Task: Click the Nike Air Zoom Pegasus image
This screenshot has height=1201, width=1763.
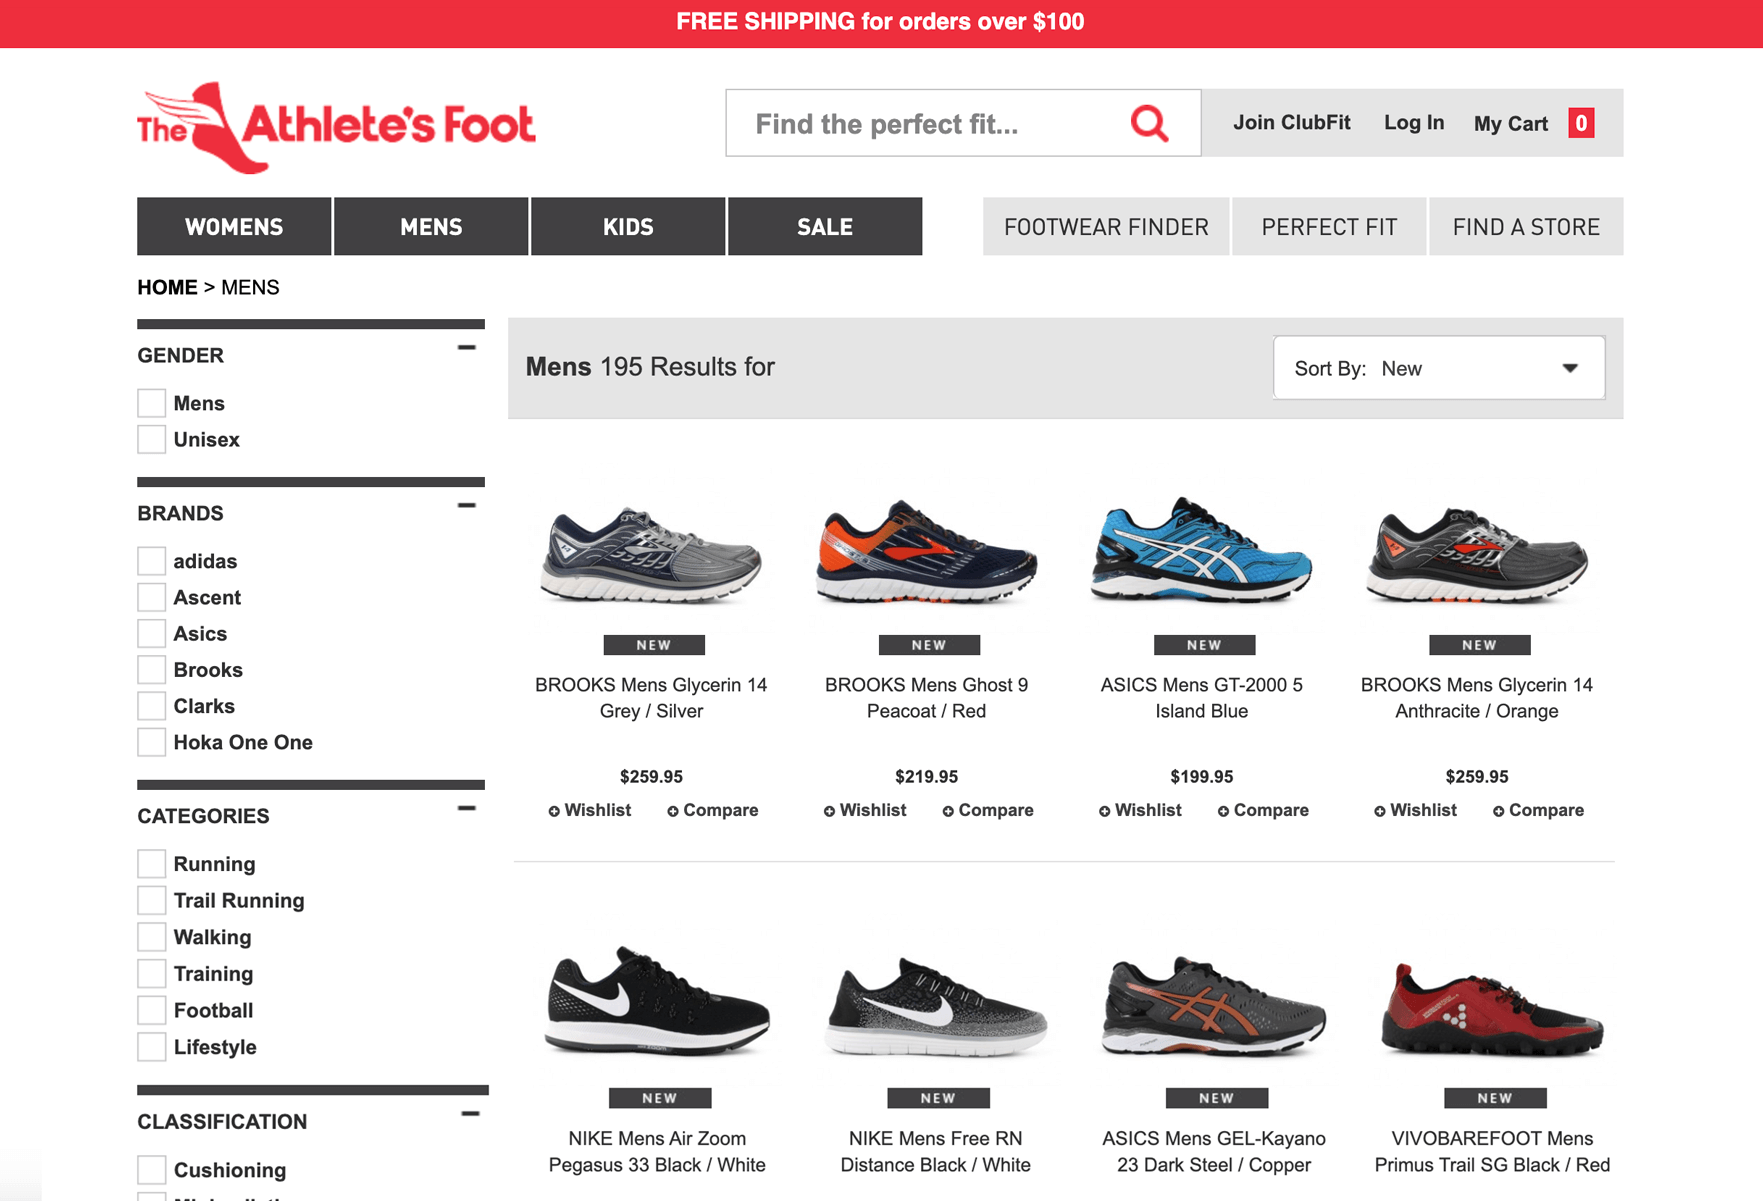Action: tap(657, 1001)
